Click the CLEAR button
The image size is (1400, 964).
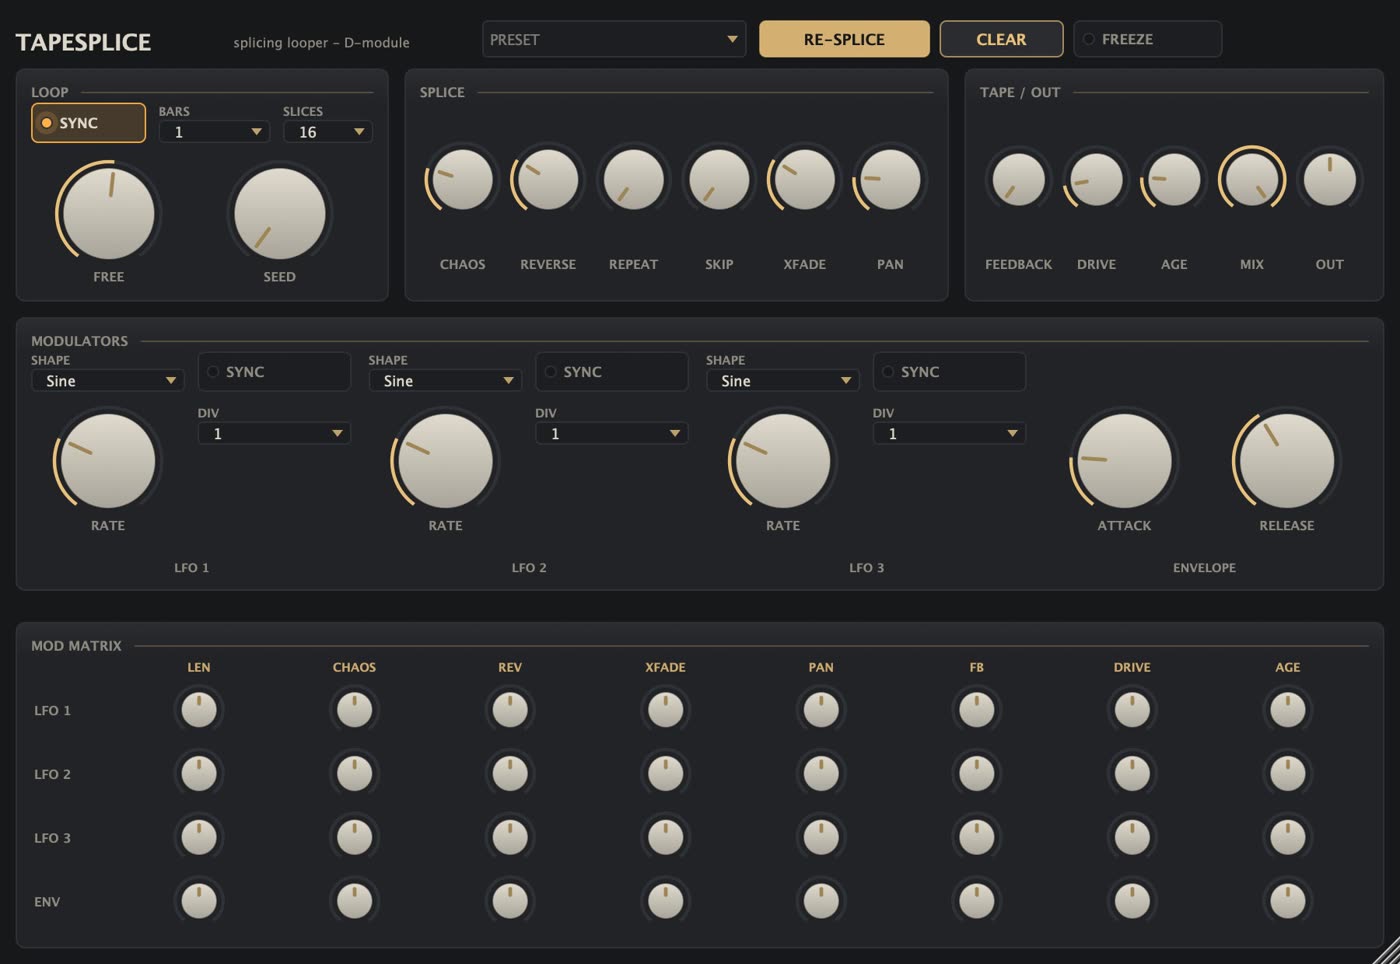coord(1001,39)
